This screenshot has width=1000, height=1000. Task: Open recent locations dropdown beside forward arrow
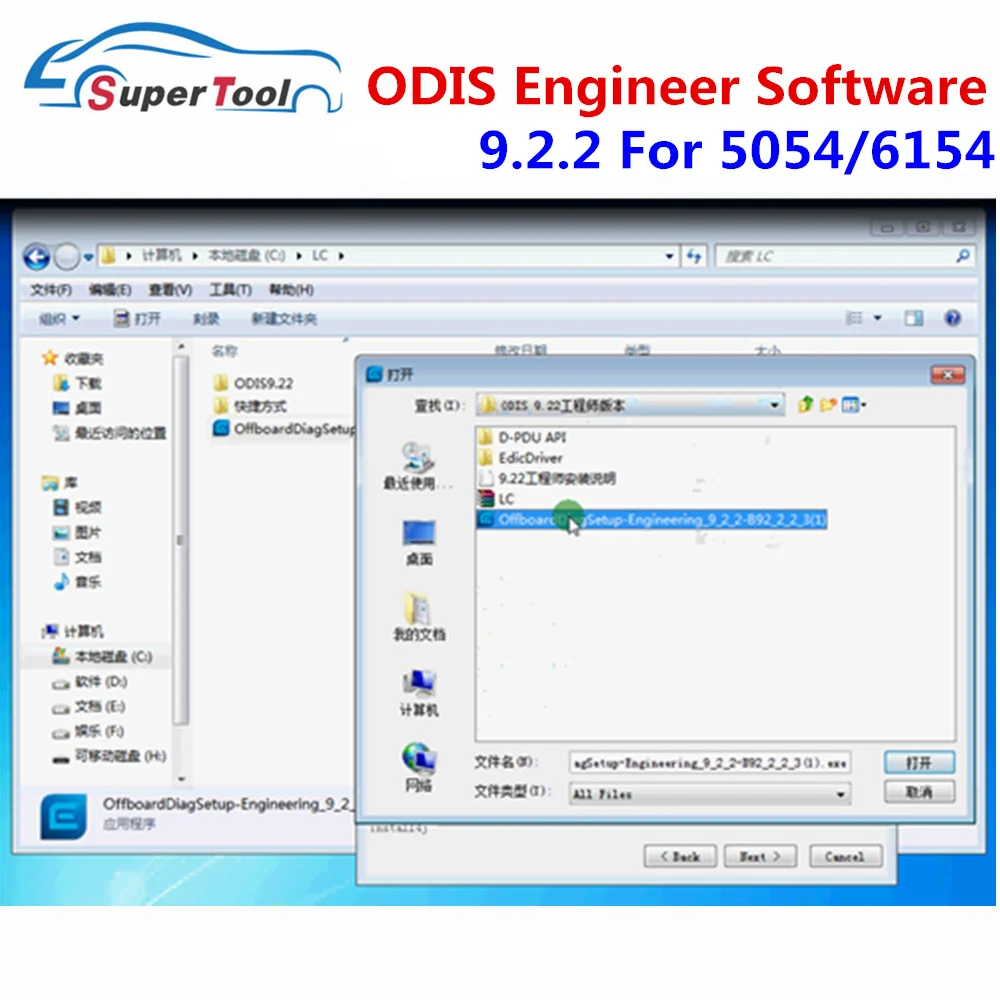(x=89, y=257)
